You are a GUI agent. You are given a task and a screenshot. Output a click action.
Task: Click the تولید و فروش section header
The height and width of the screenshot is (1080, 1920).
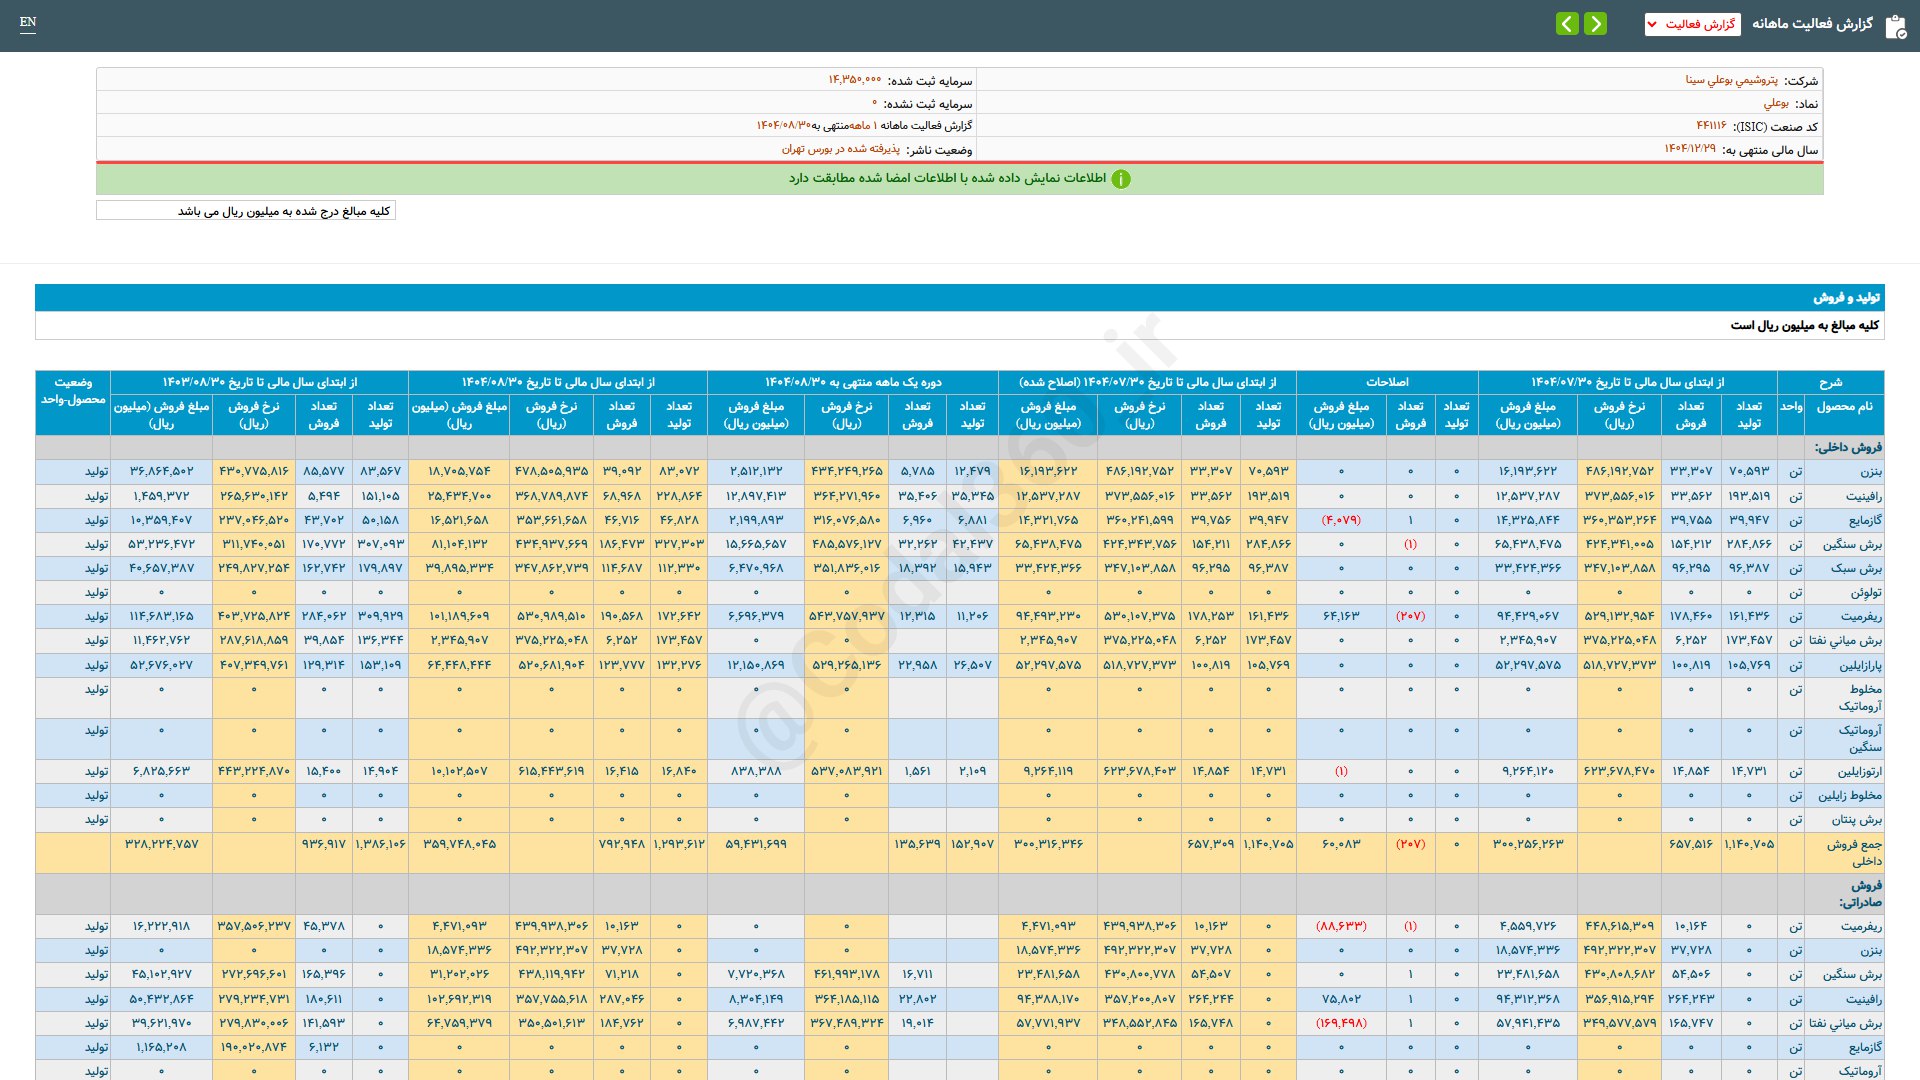coord(1846,298)
